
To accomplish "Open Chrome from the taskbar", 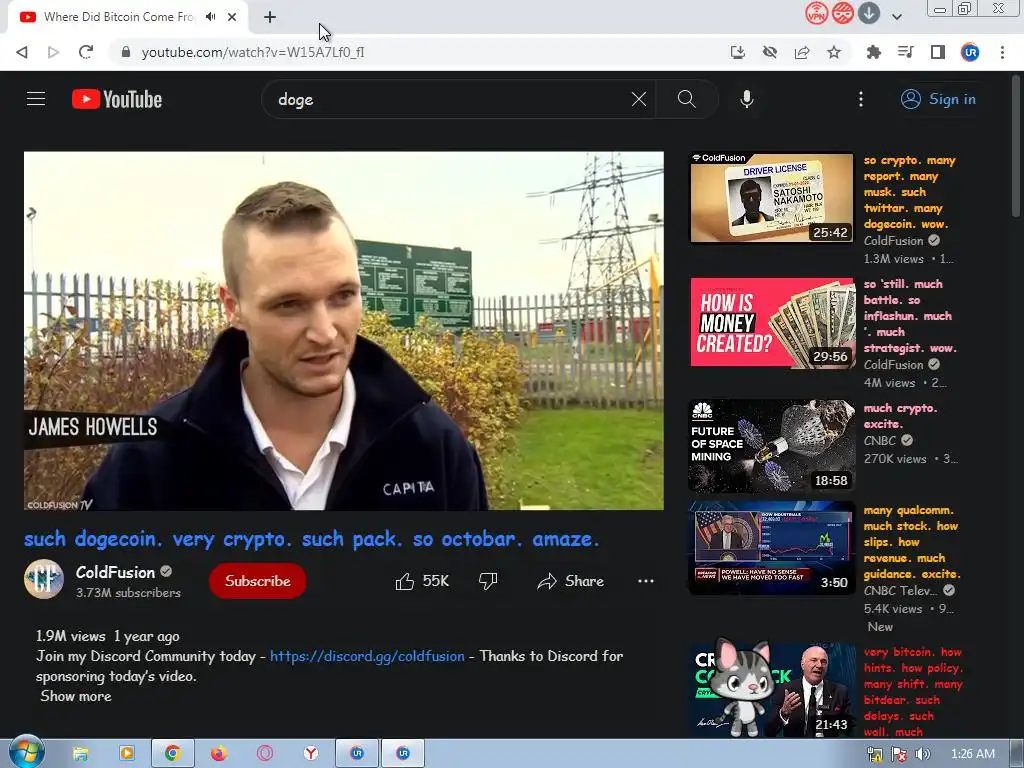I will (x=172, y=754).
